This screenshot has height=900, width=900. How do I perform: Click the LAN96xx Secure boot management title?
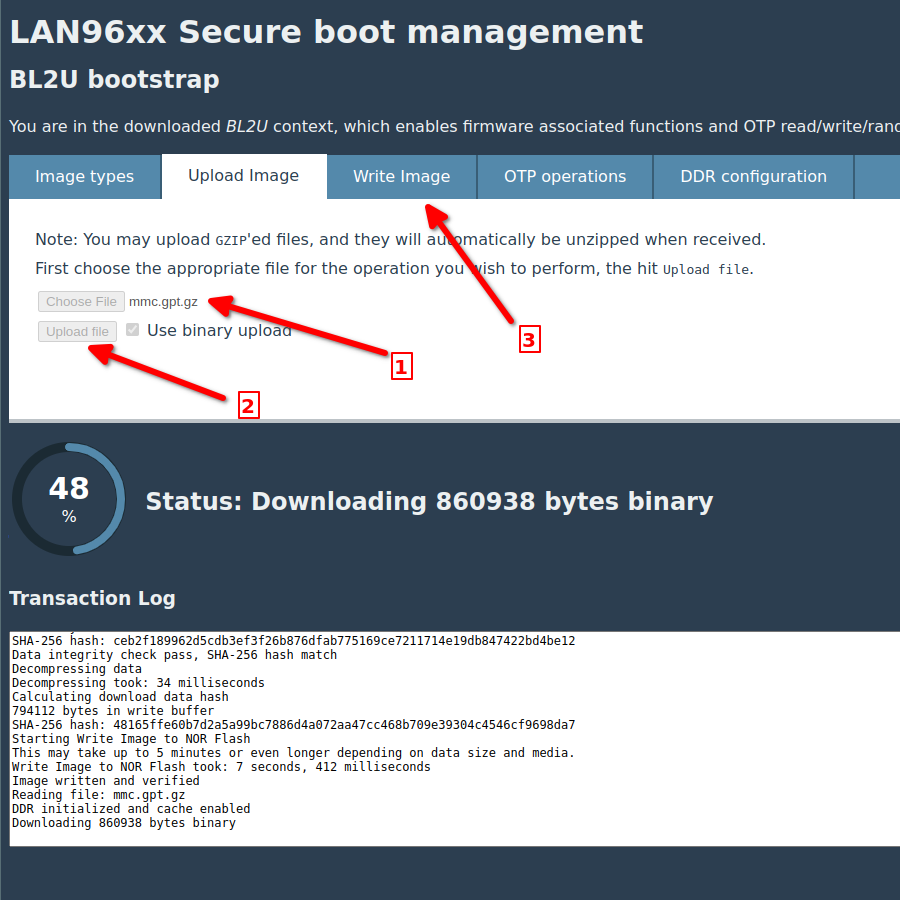(x=326, y=32)
